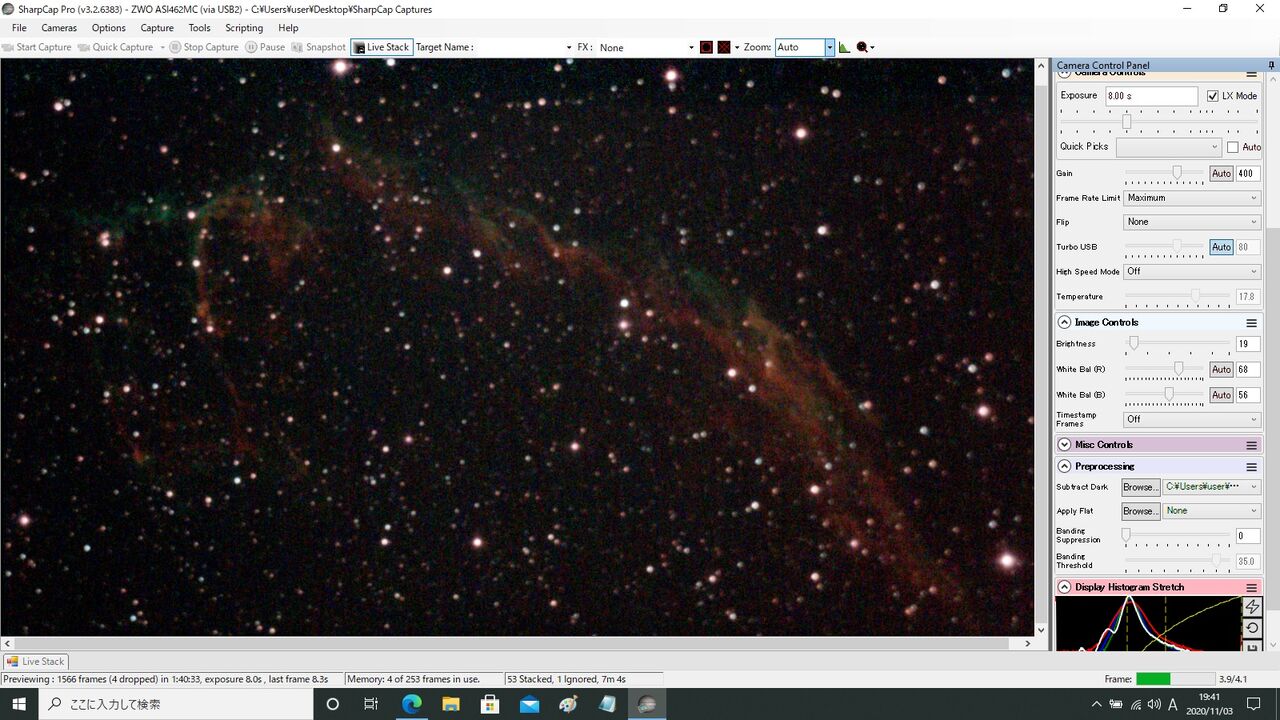Image resolution: width=1280 pixels, height=720 pixels.
Task: Open the File menu
Action: (19, 28)
